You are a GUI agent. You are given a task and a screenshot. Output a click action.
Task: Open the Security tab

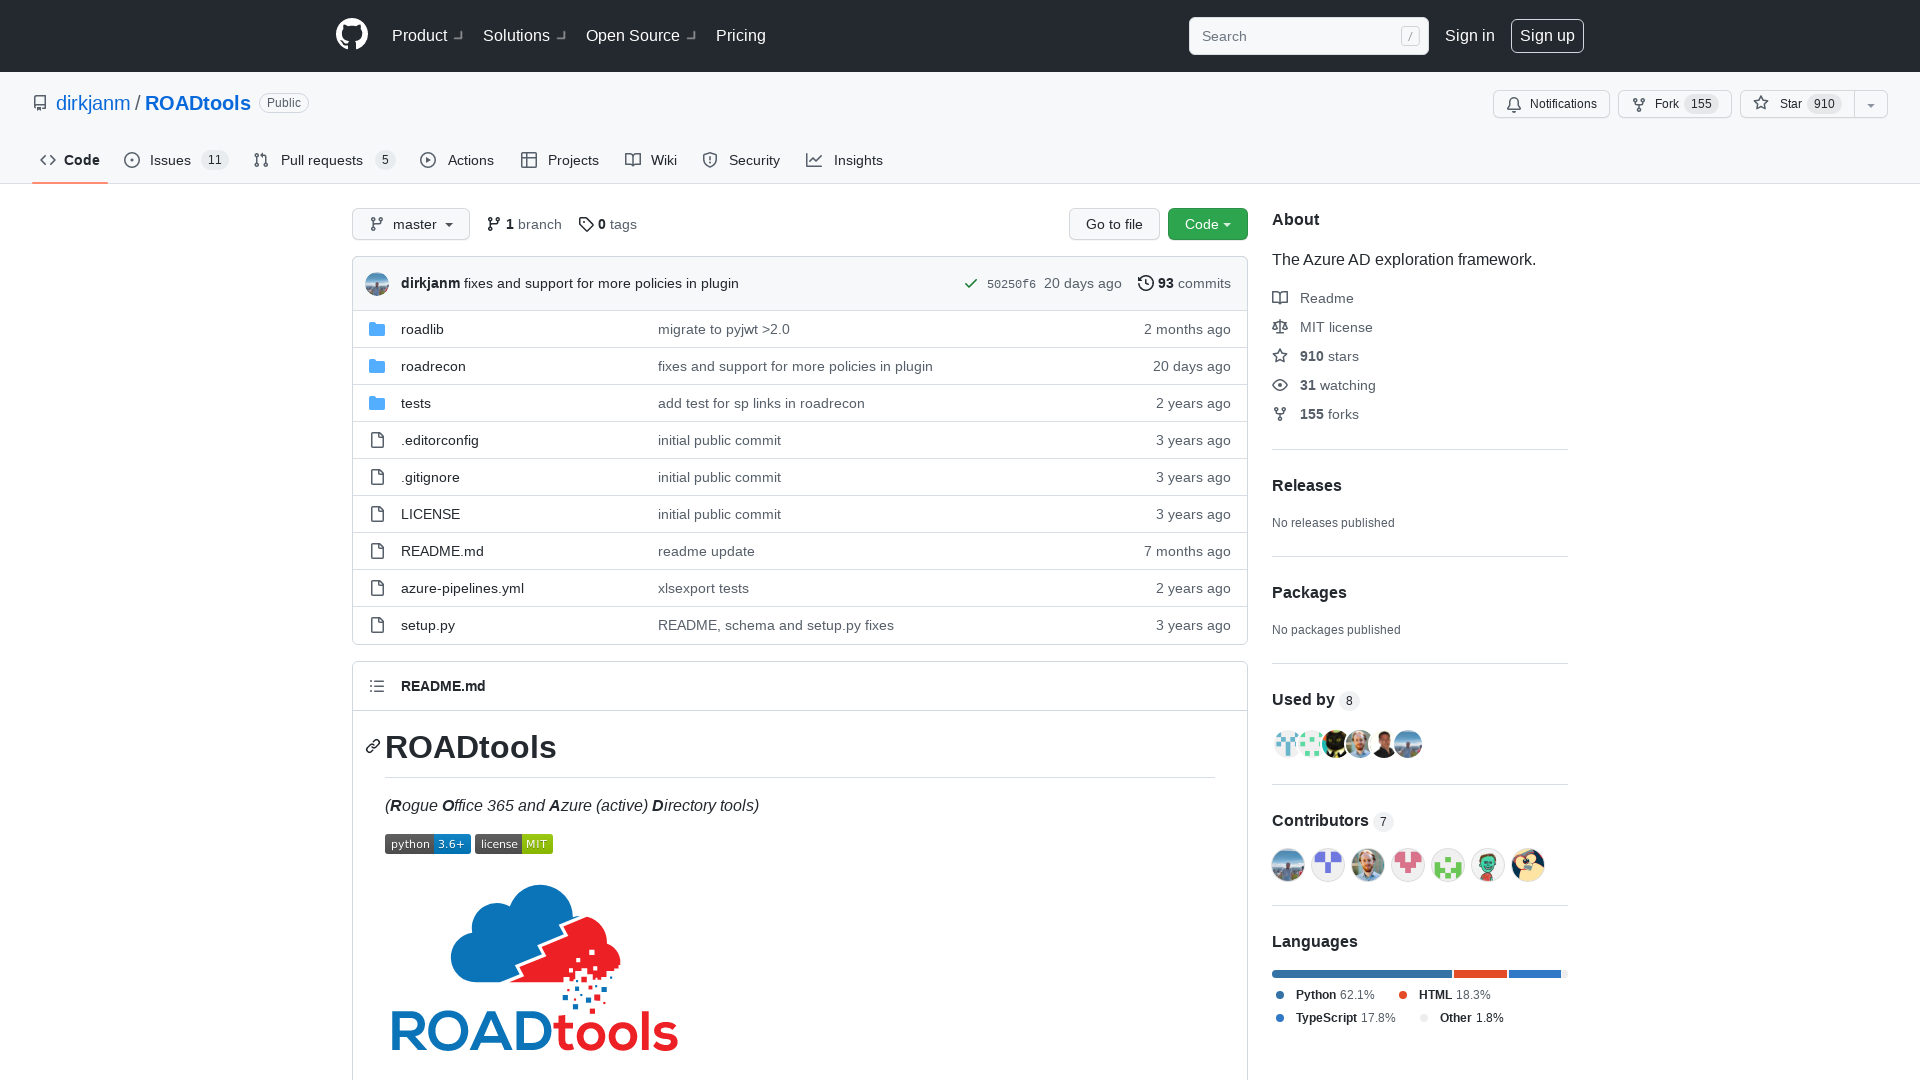click(741, 160)
